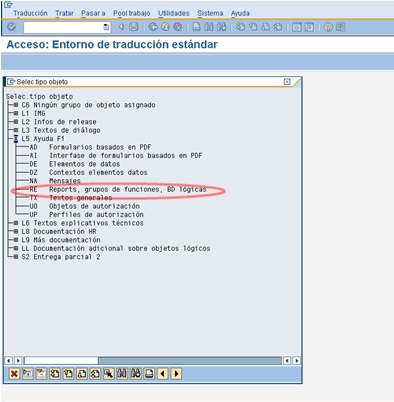Click the First page icon in dialog toolbar

coord(55,374)
